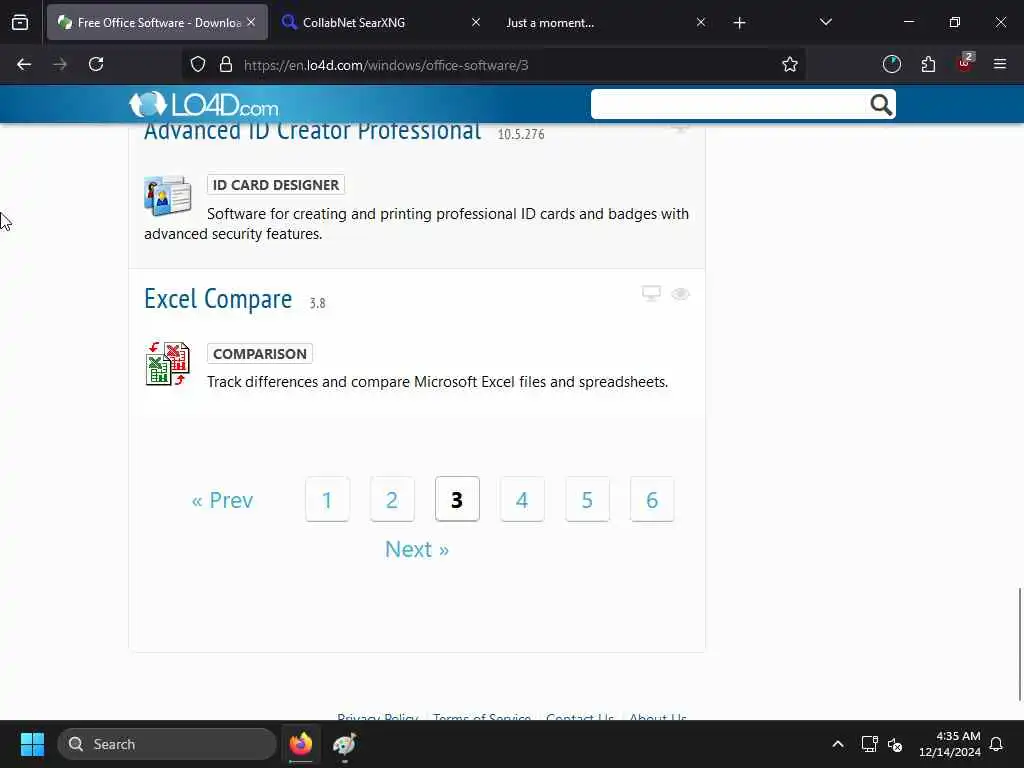
Task: Click the page vertical scrollbar thumb
Action: tap(1020, 643)
